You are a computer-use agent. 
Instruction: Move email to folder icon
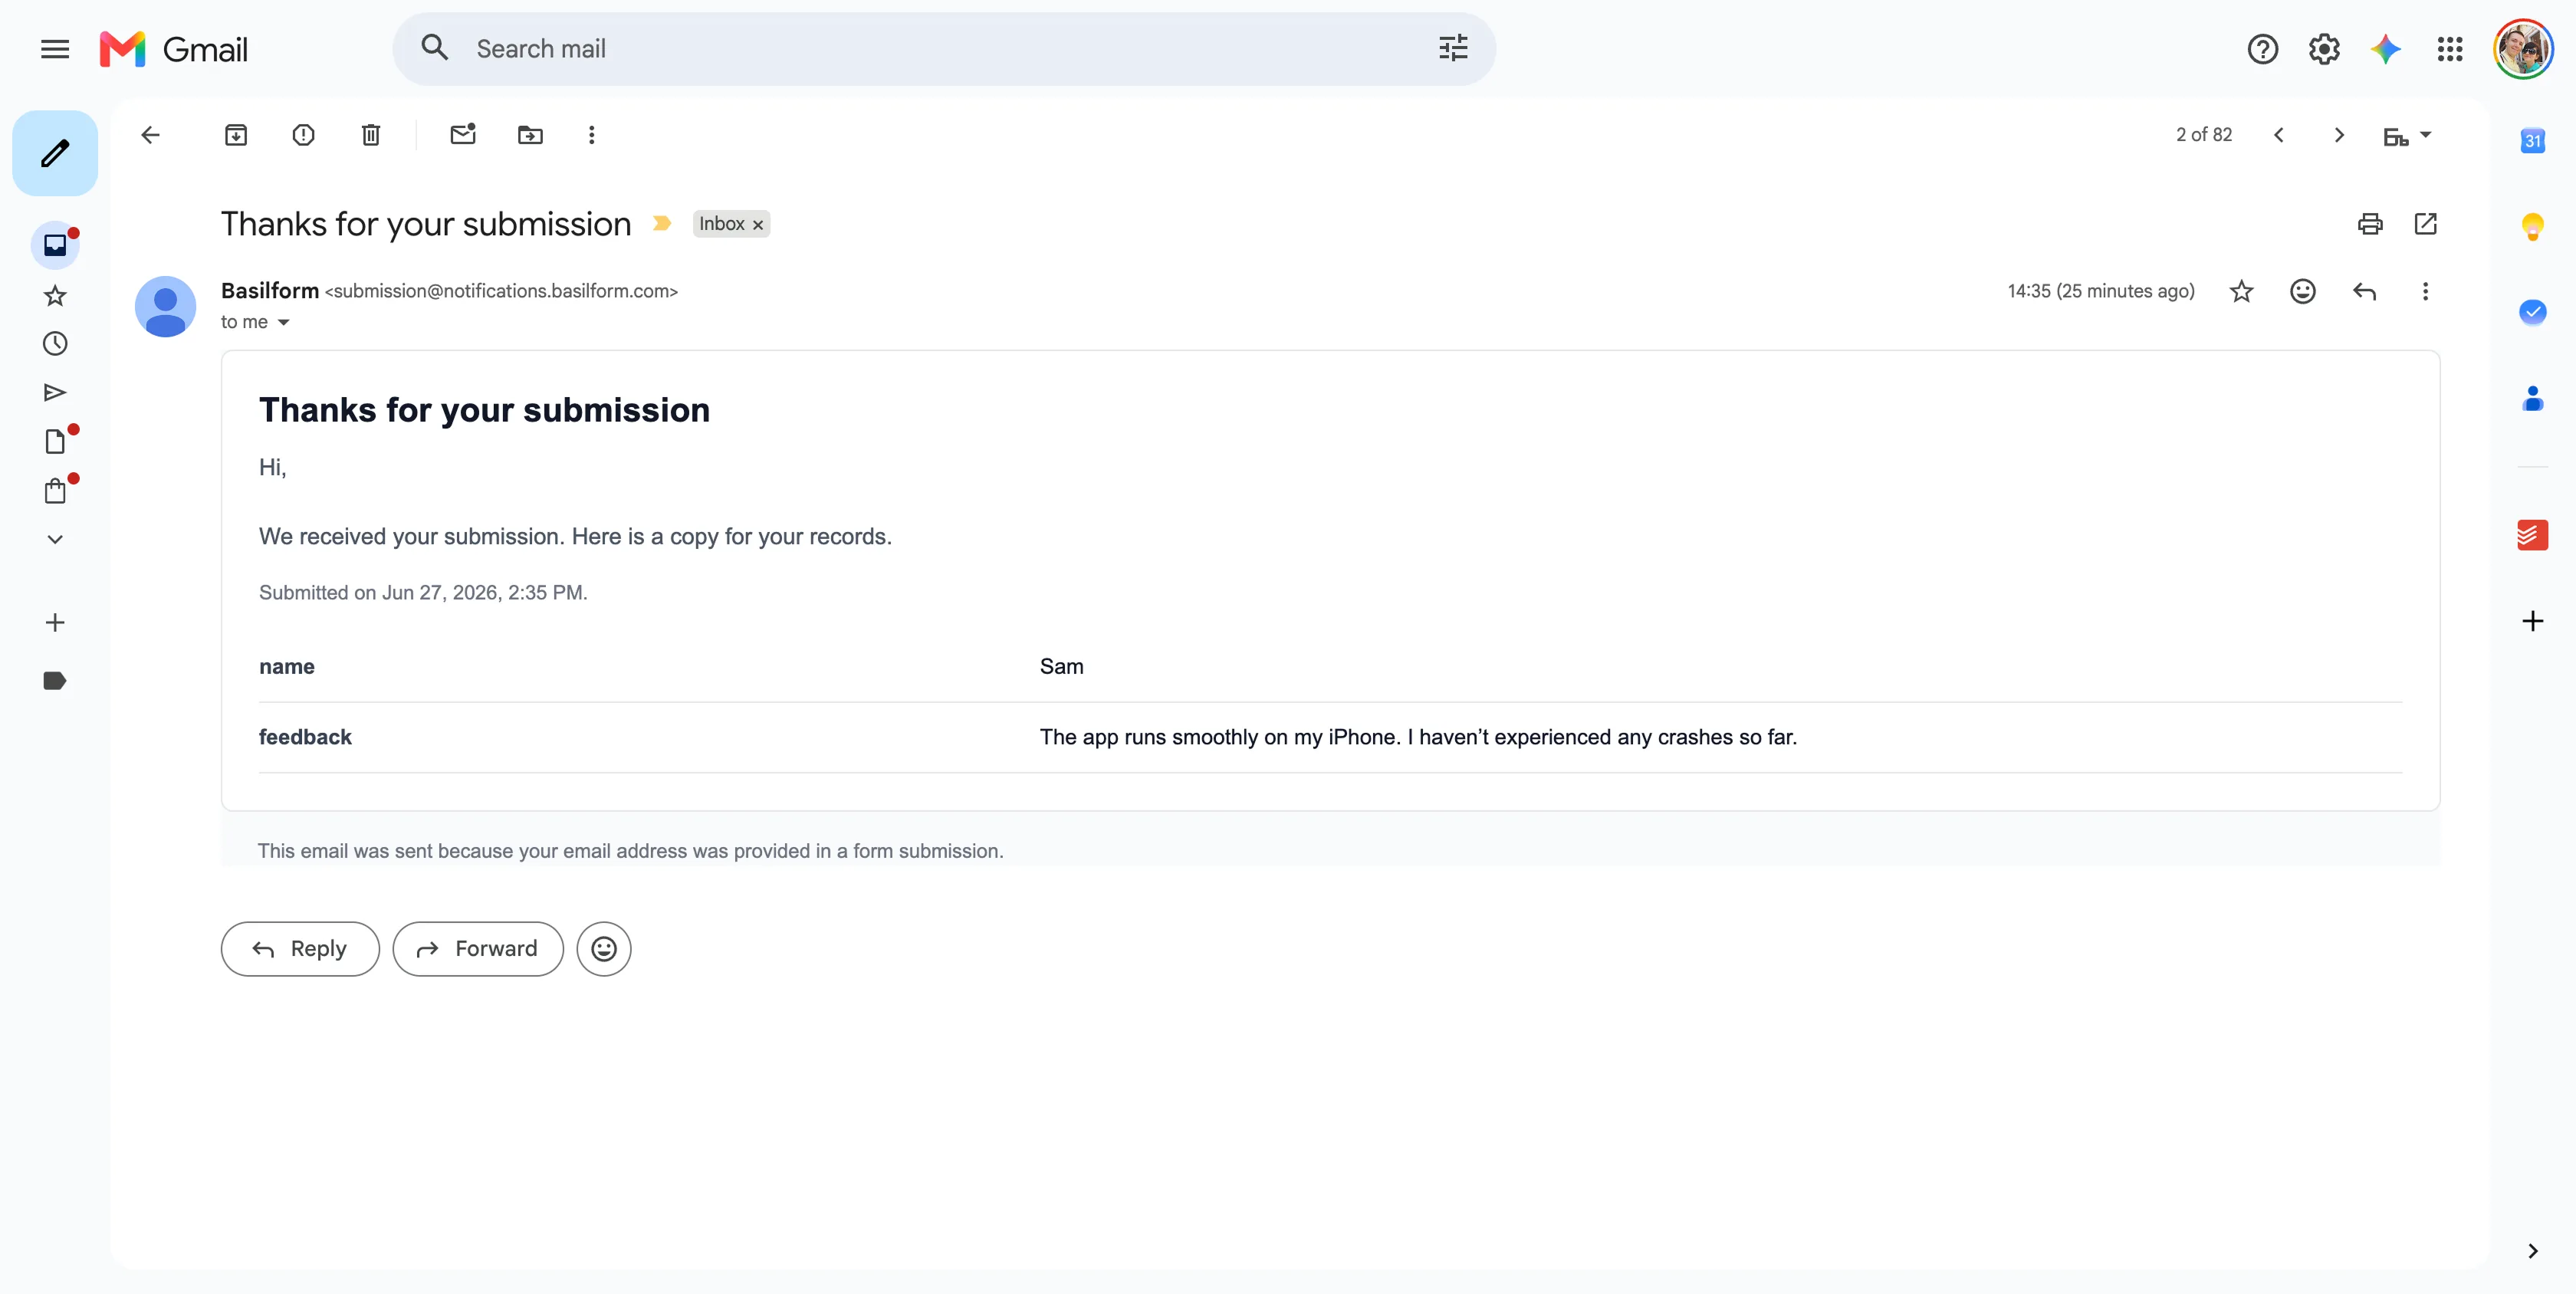point(530,135)
